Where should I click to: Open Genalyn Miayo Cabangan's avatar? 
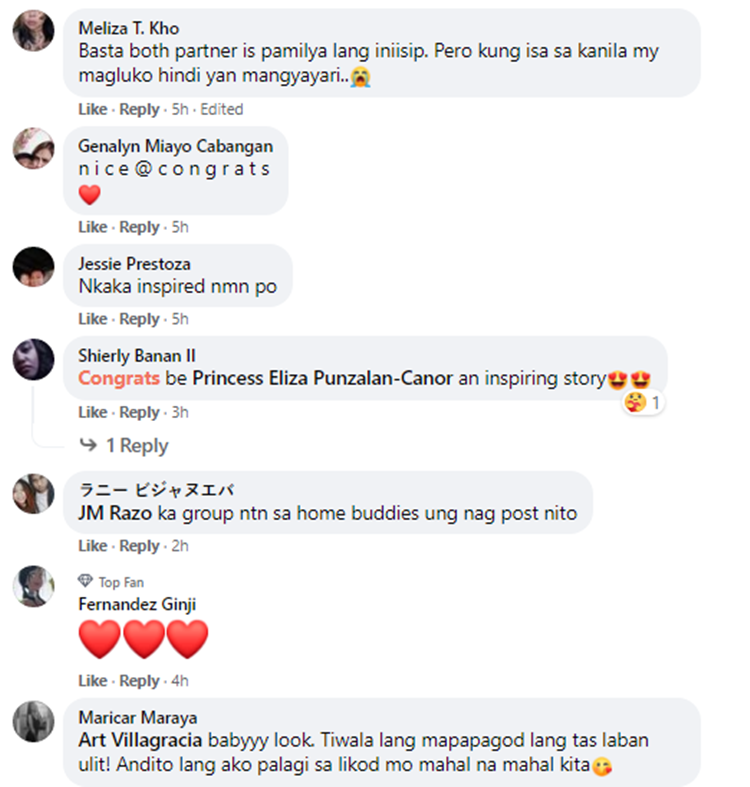(x=34, y=149)
